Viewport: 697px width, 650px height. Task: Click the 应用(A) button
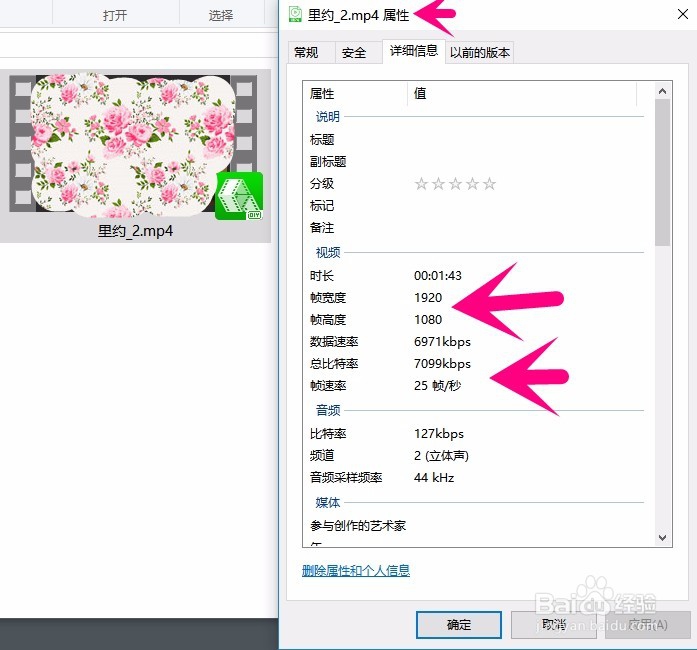click(648, 625)
